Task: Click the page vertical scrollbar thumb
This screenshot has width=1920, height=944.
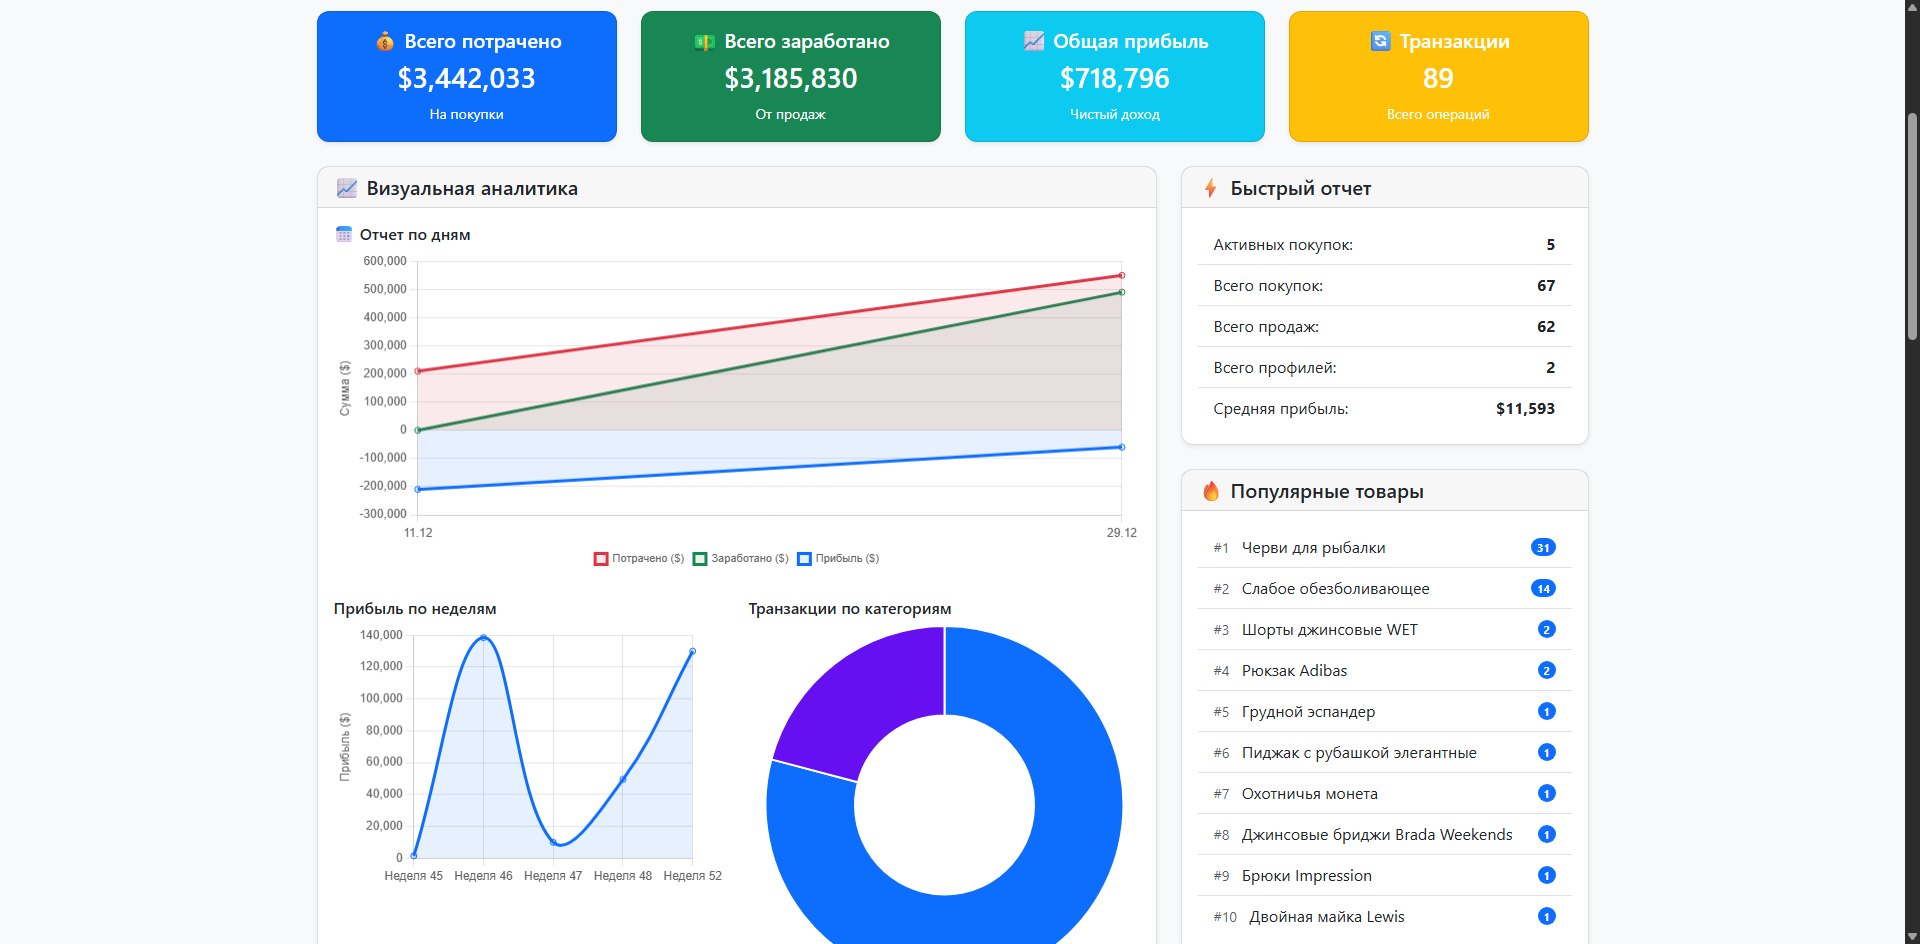Action: coord(1912,226)
